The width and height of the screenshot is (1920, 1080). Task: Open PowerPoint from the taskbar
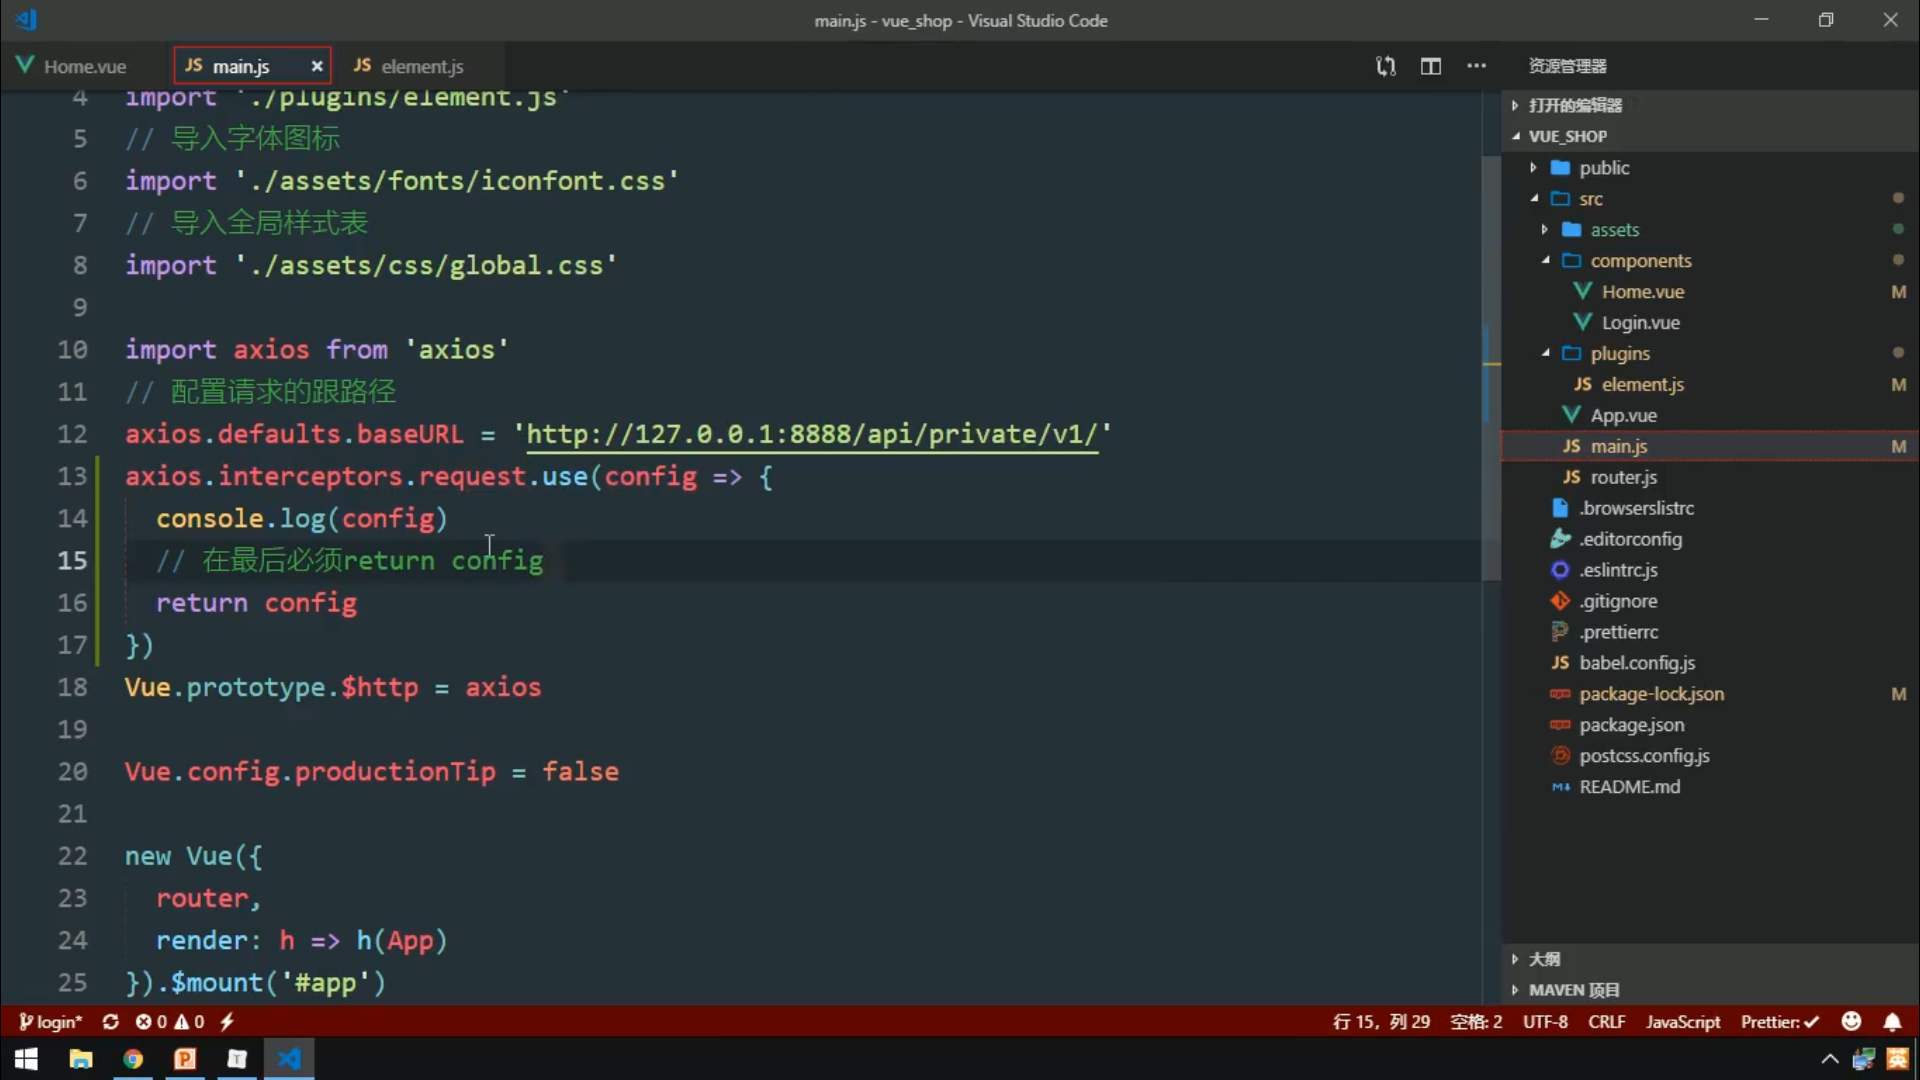coord(185,1059)
